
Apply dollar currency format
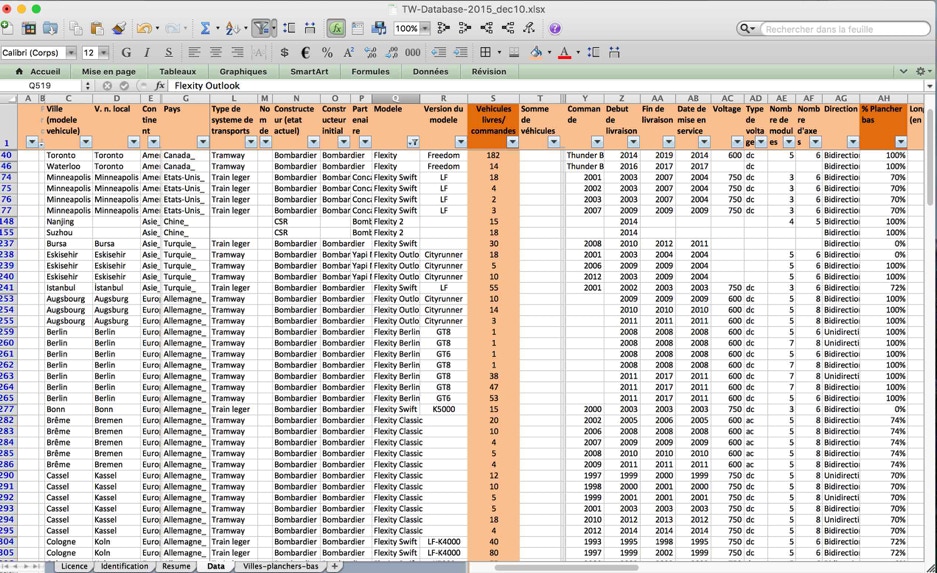284,53
